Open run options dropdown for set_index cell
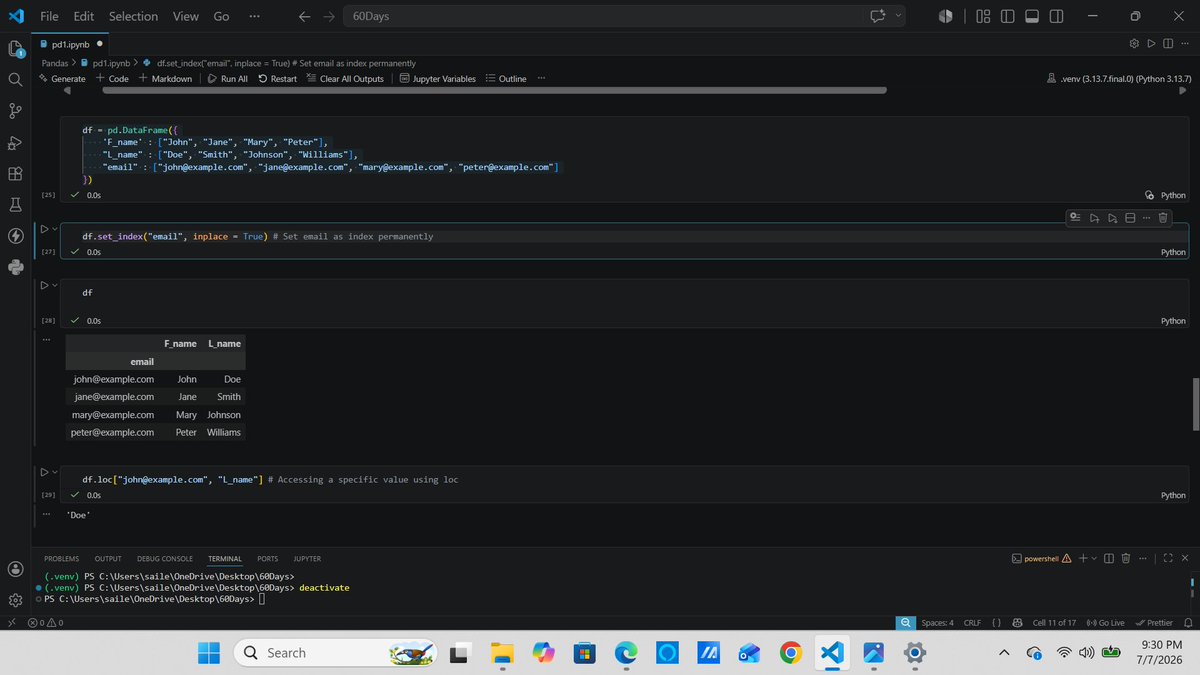Screen dimensions: 1200x675 [55, 229]
